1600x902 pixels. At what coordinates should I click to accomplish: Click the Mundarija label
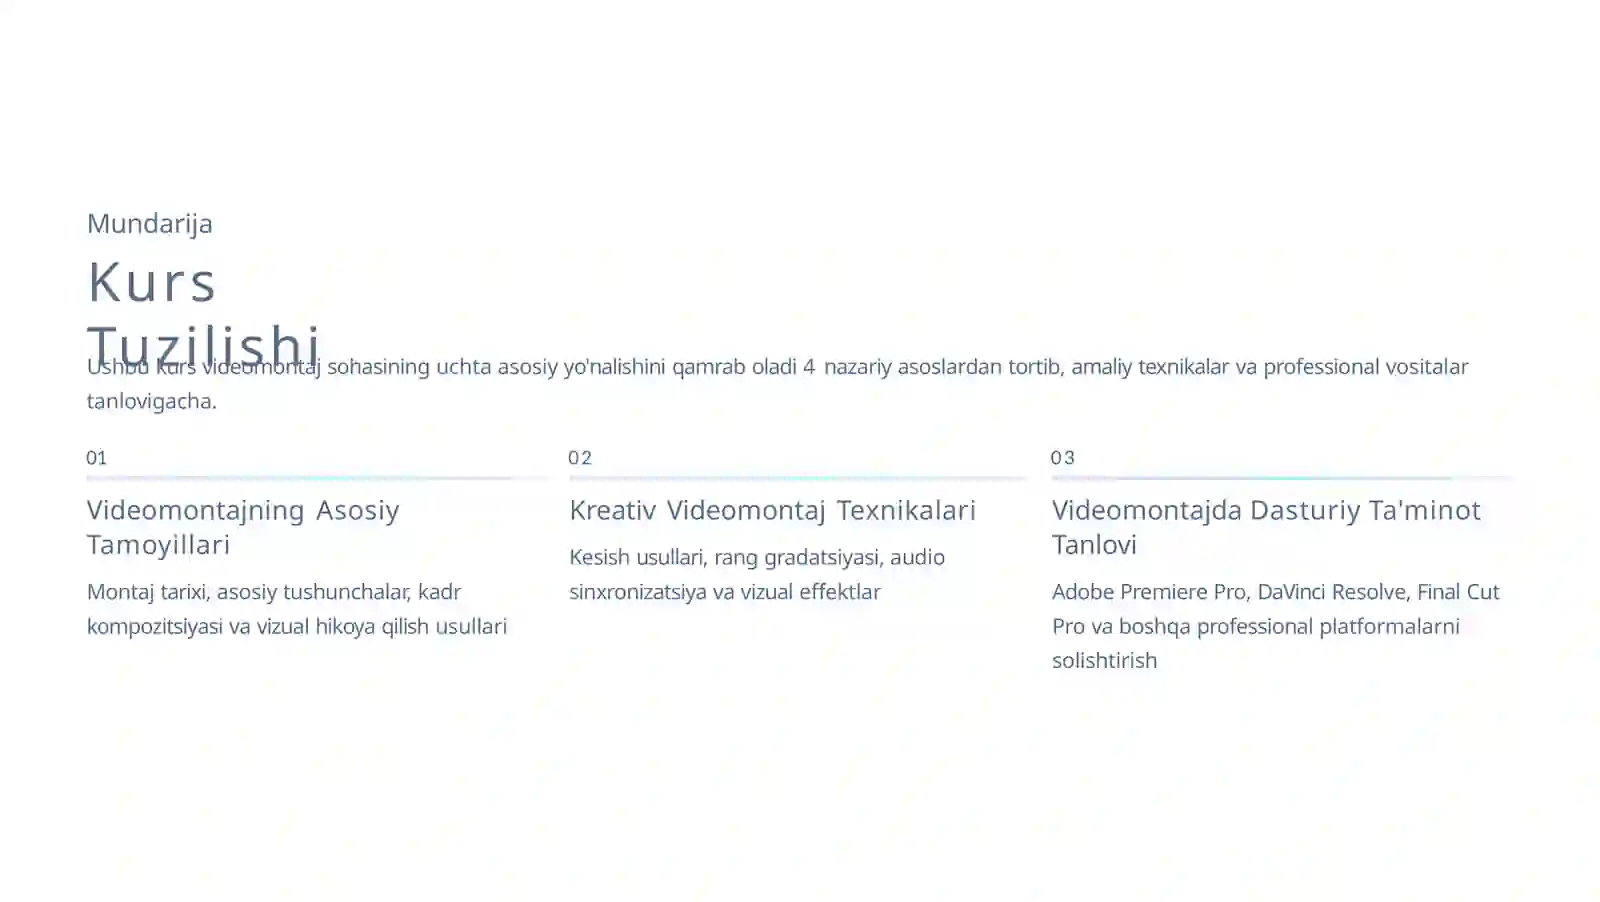tap(149, 223)
